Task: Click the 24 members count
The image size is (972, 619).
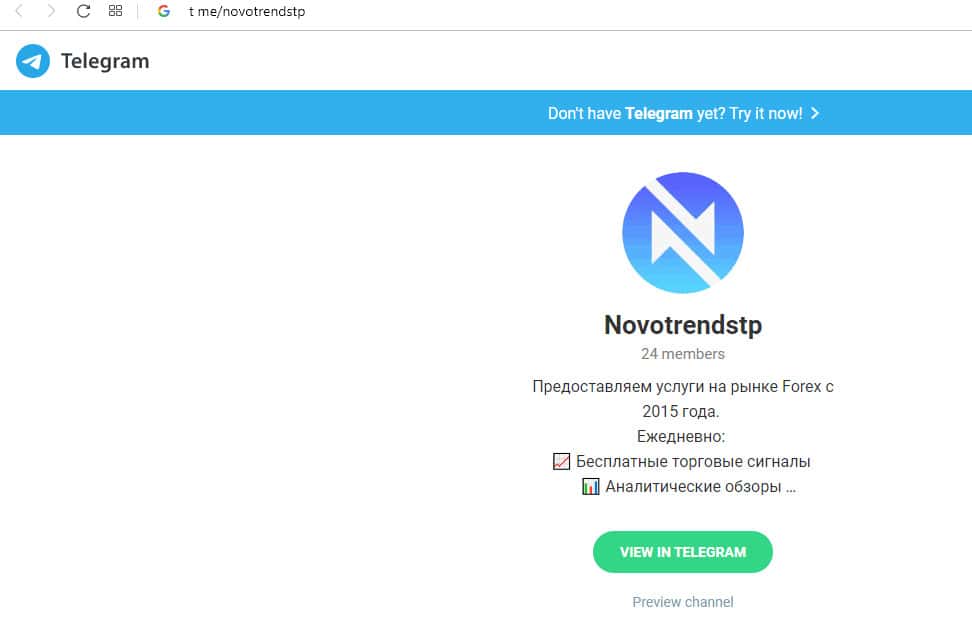Action: point(683,354)
